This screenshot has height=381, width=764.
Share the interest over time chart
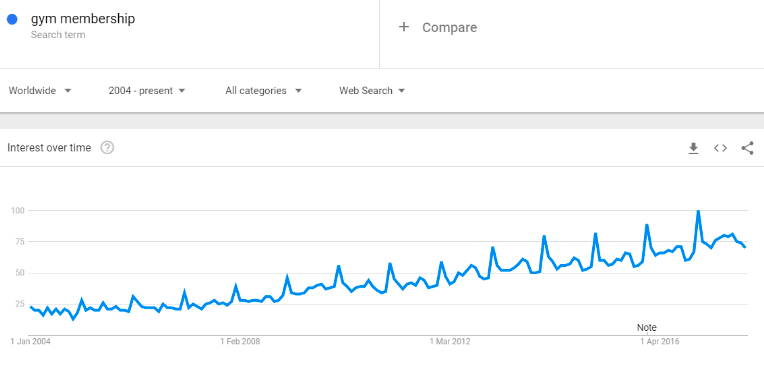[747, 148]
